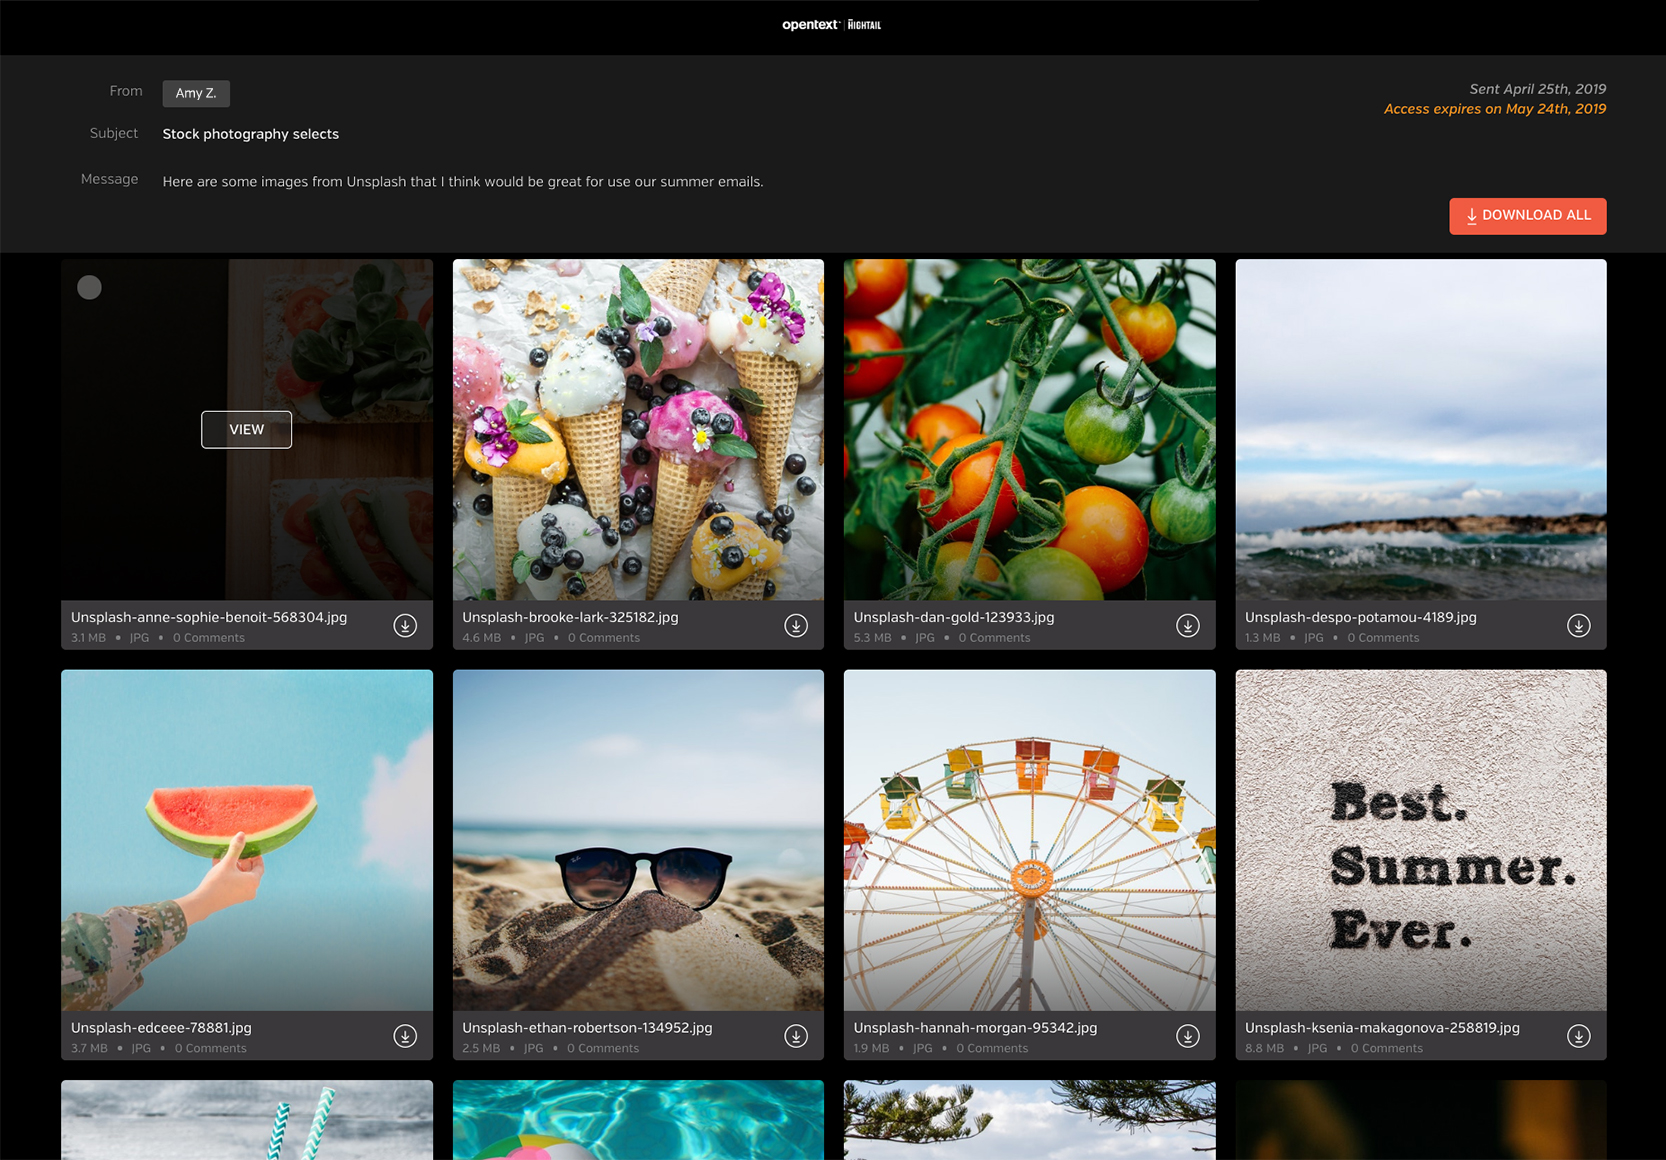Screen dimensions: 1666x1160
Task: Click the Unsplash-edceee-78881.jpg file name
Action: (161, 1028)
